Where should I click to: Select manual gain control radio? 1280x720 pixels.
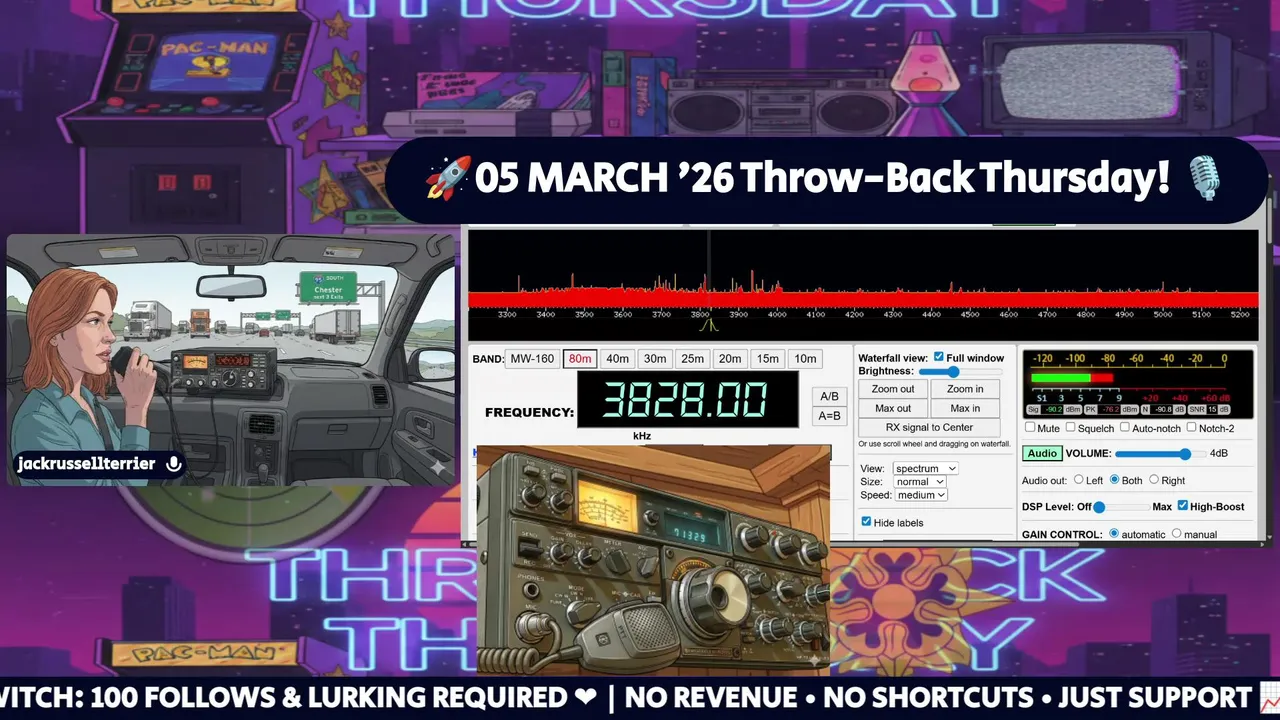pos(1176,534)
